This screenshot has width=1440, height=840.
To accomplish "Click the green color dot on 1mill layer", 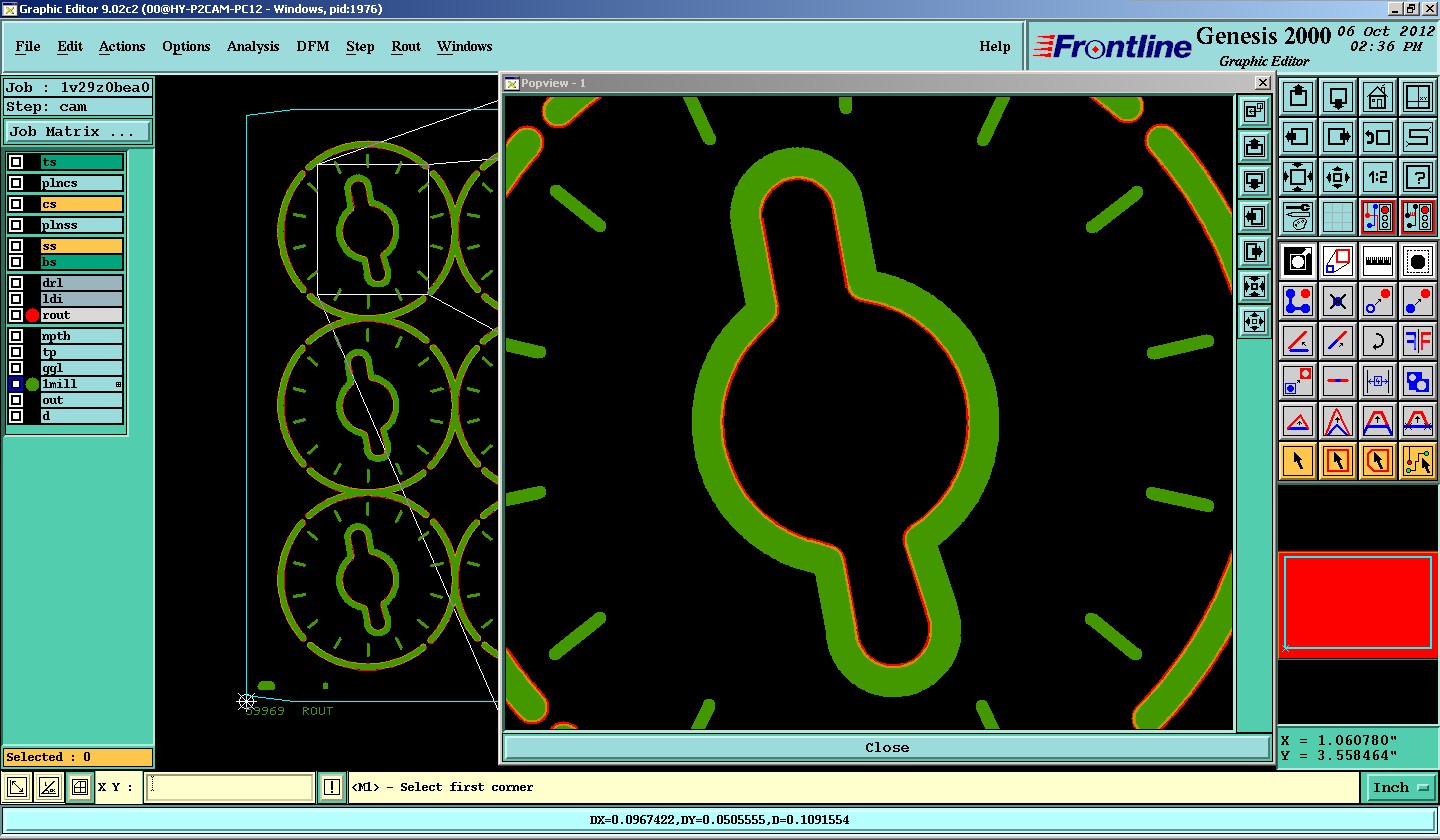I will tap(32, 384).
